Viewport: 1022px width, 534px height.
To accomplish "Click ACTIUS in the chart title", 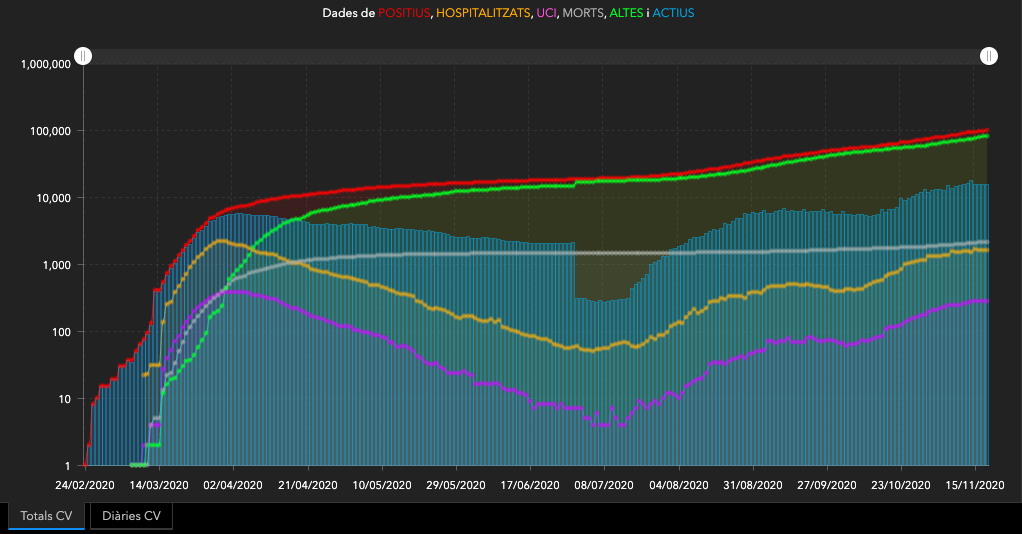I will [x=673, y=13].
